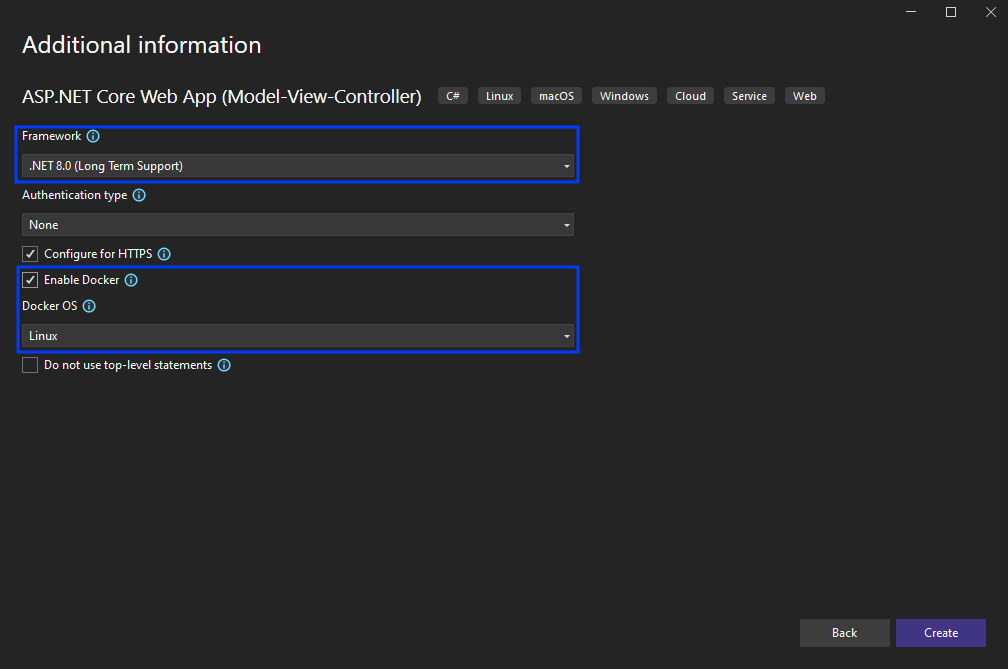The image size is (1008, 669).
Task: Click the Cloud tag
Action: pos(690,96)
